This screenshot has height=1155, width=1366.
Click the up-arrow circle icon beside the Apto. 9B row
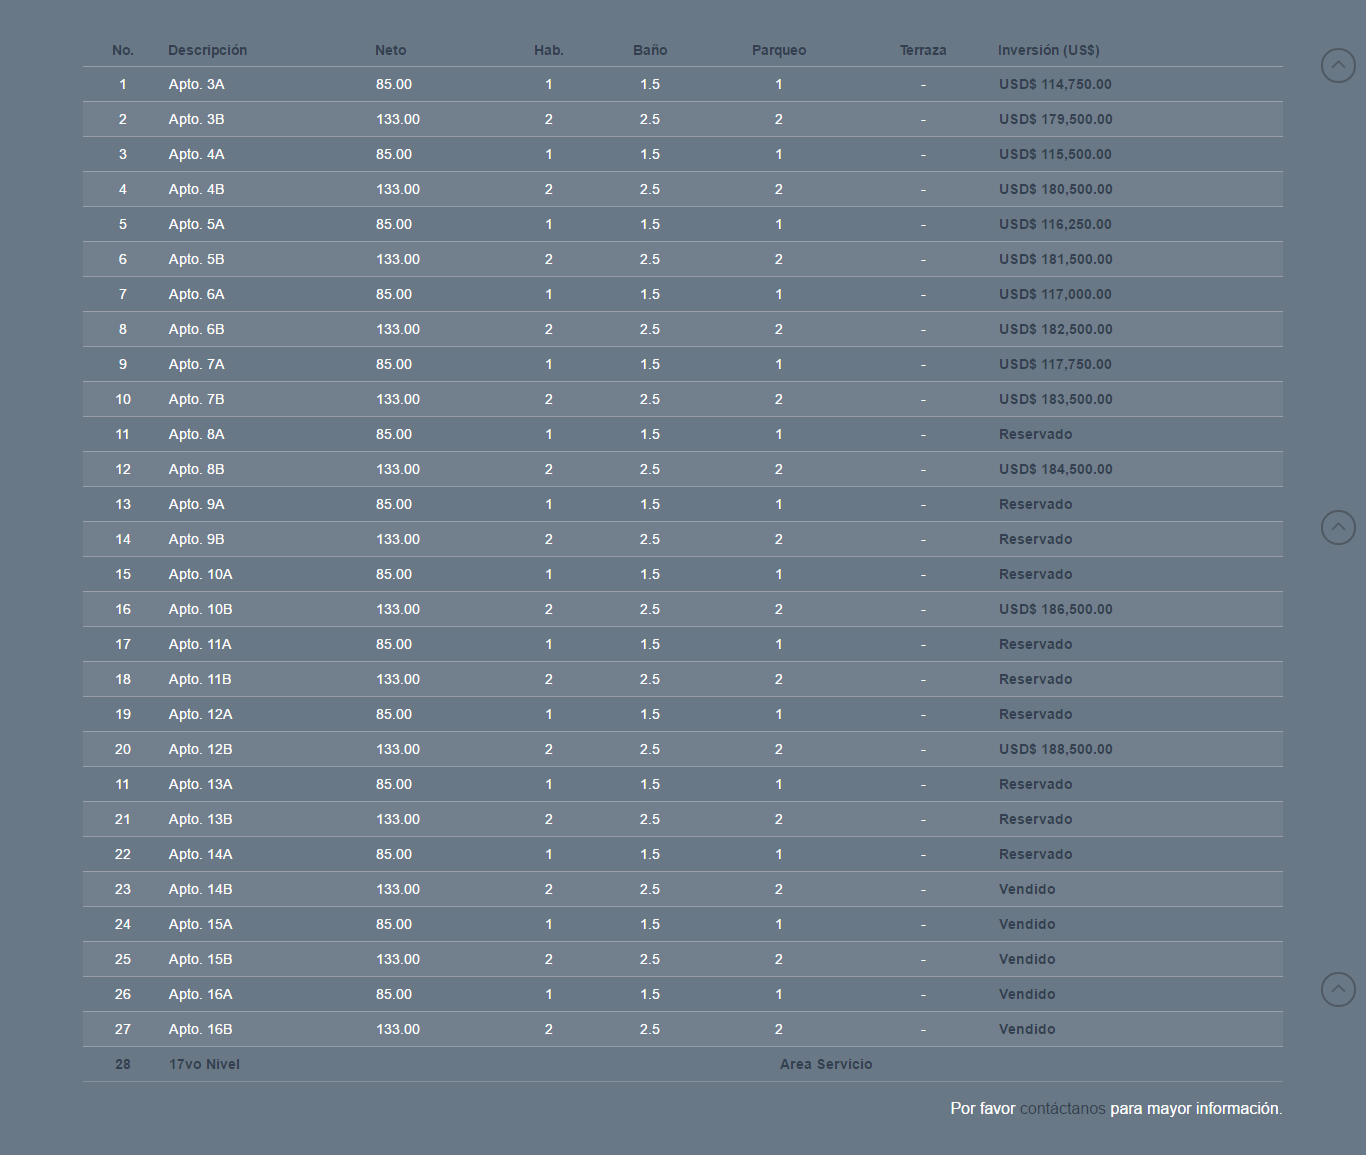point(1338,528)
